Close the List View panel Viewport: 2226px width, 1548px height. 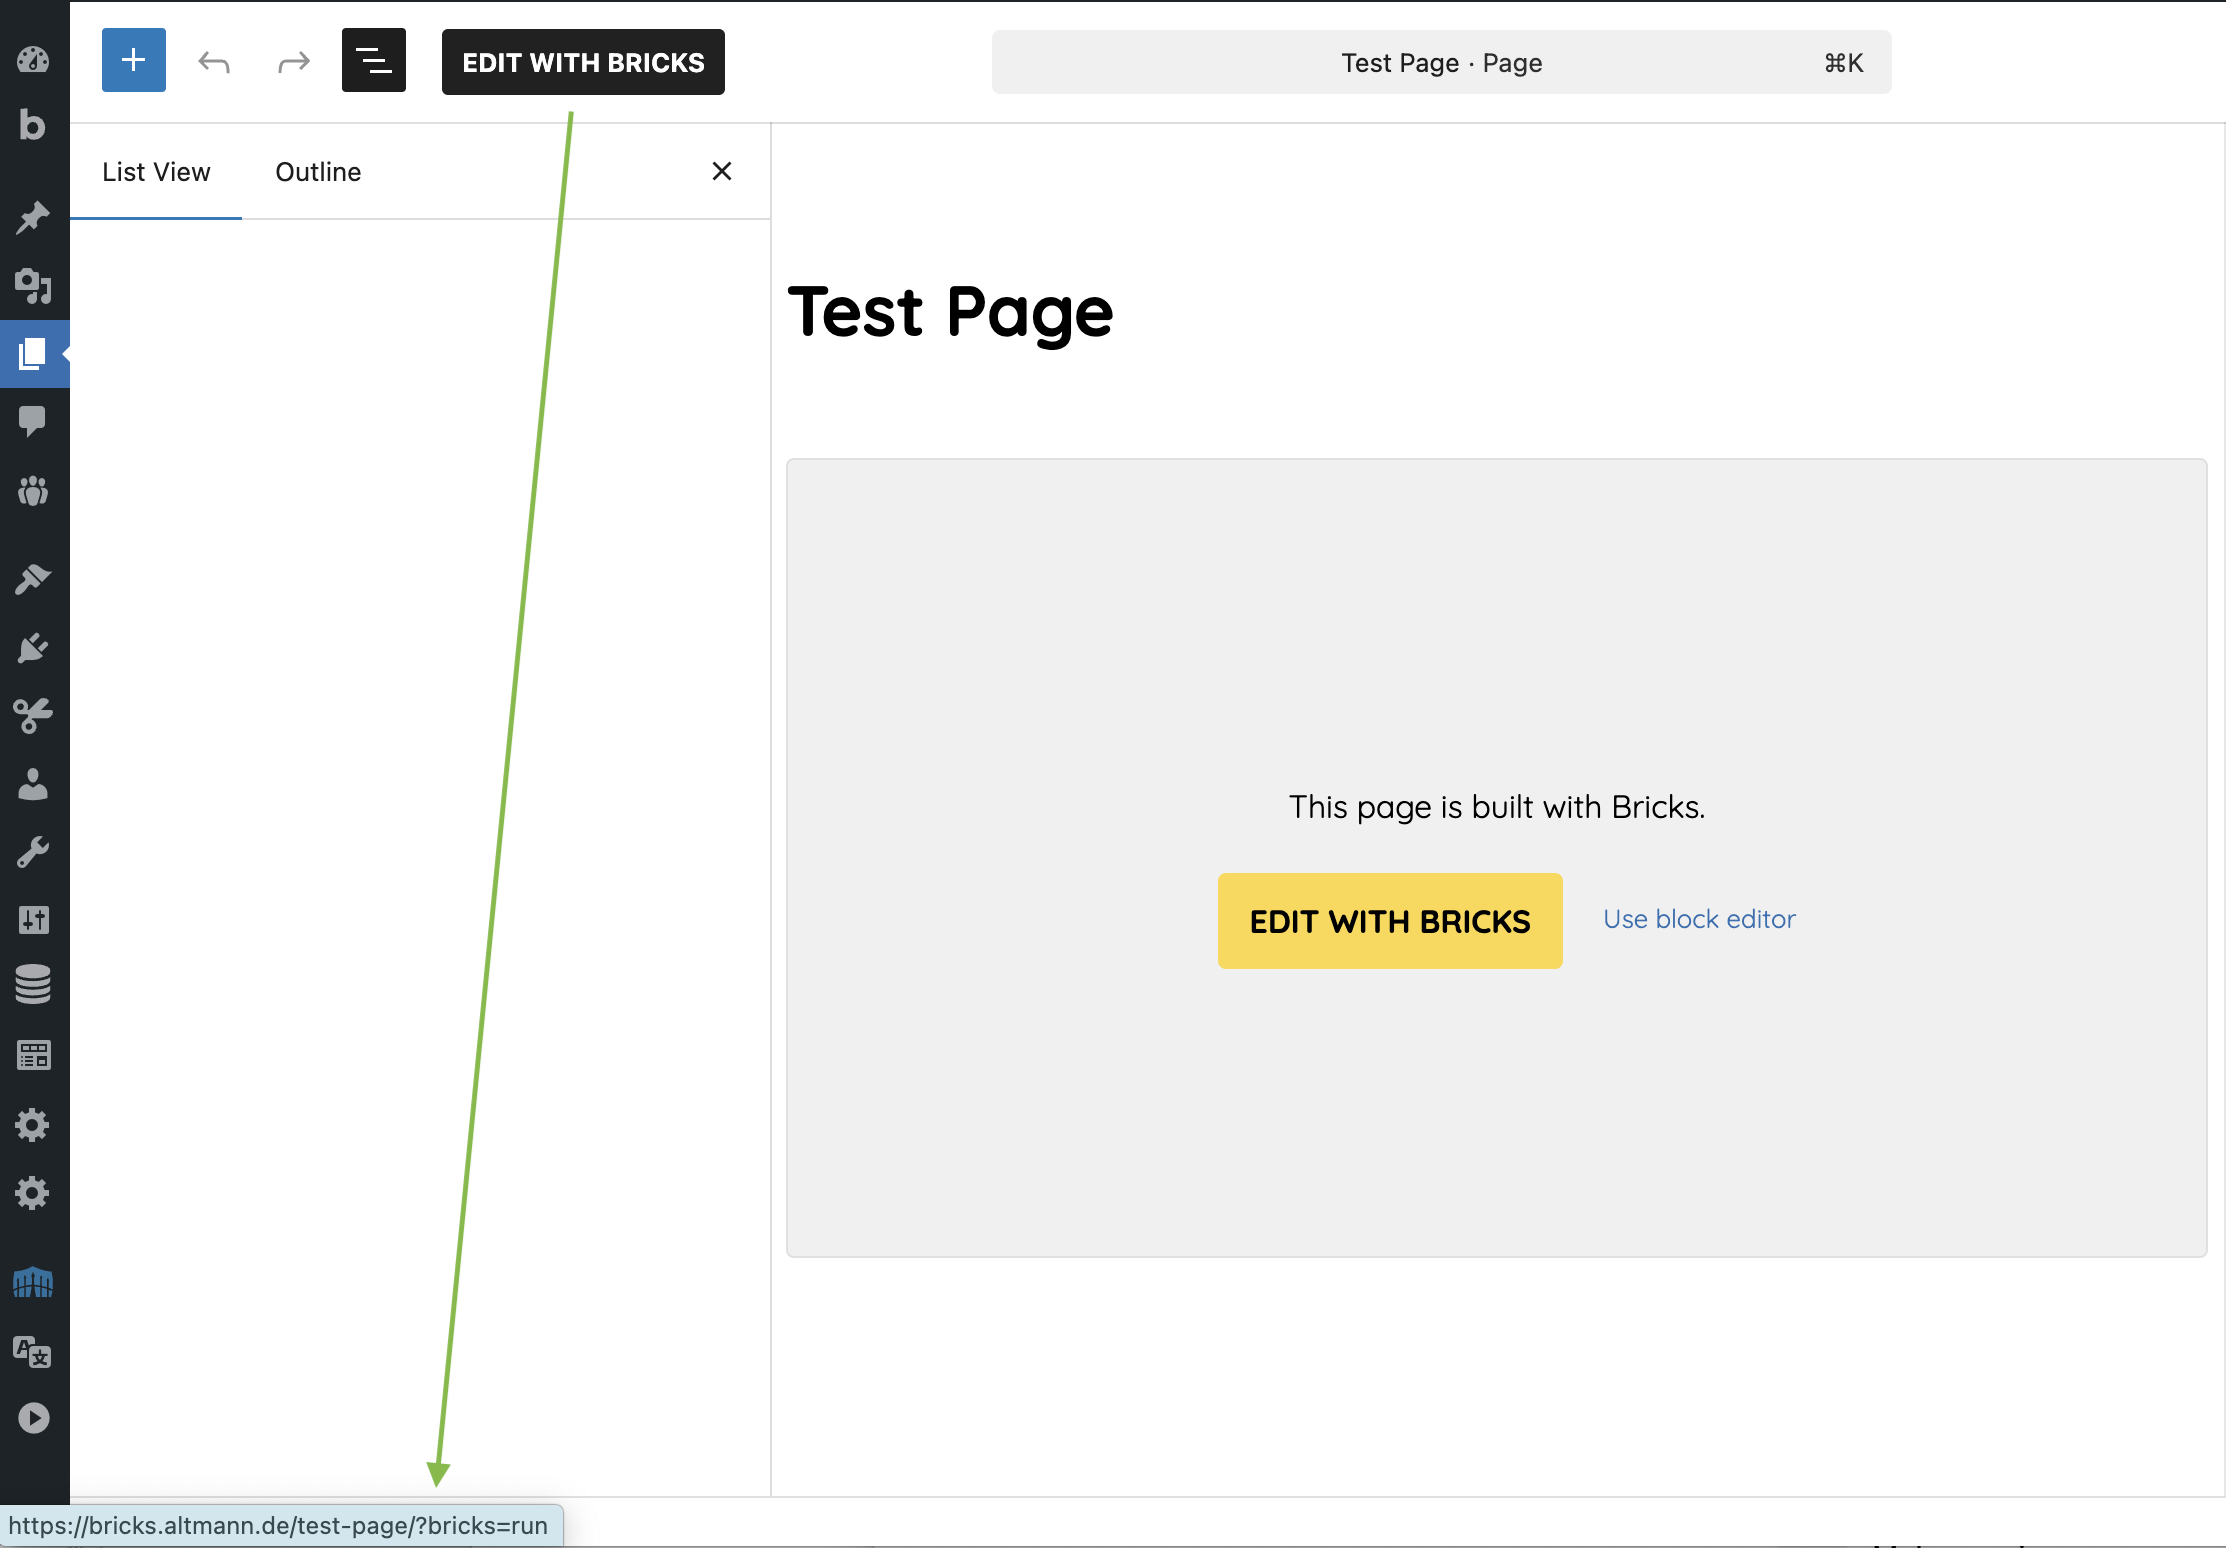point(721,171)
